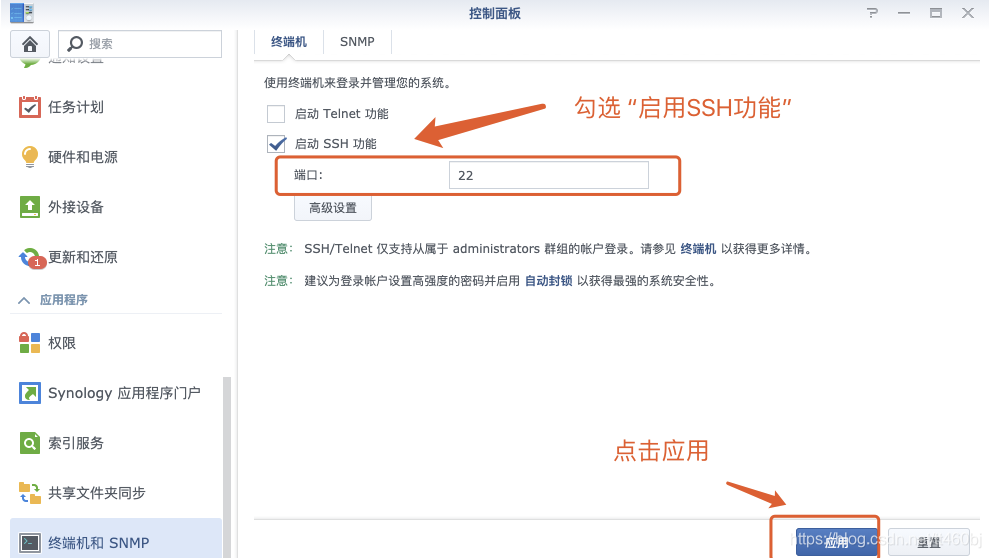
Task: Open Privileges colored squares icon
Action: pos(30,343)
